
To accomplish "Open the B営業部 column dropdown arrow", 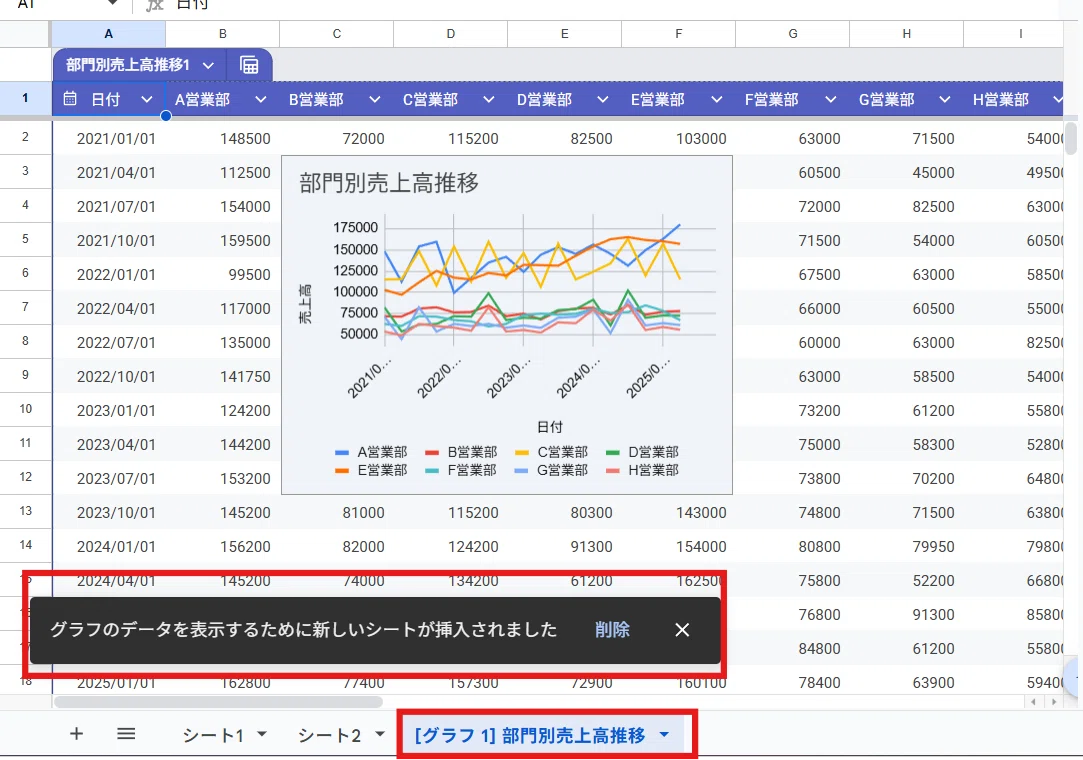I will [374, 99].
